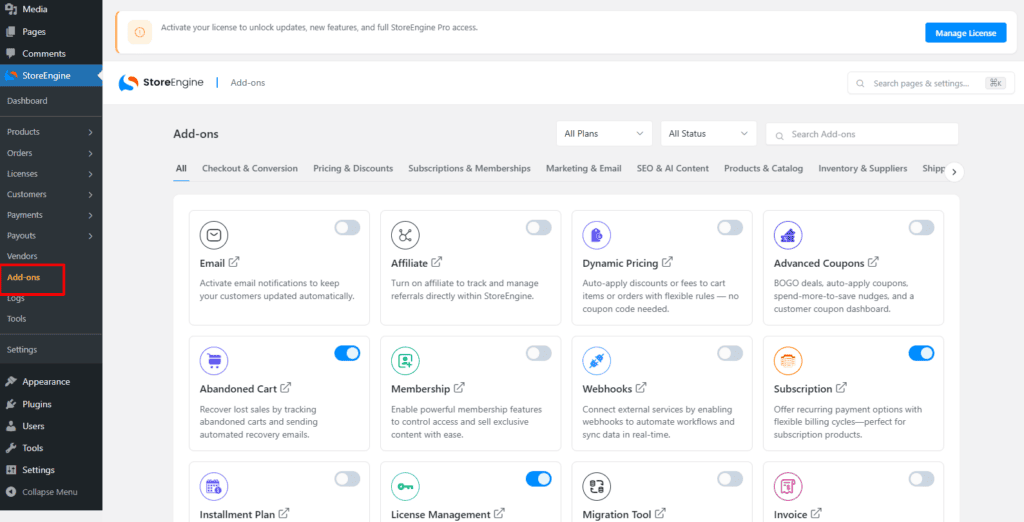1024x522 pixels.
Task: Click the Dynamic Pricing add-on icon
Action: click(596, 235)
